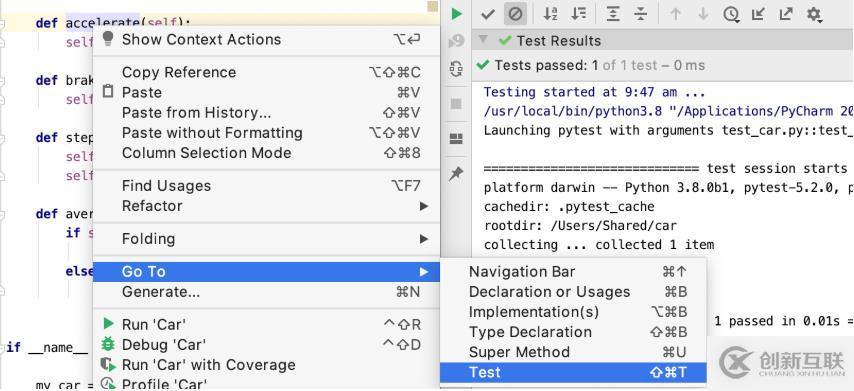Select Copy Reference menu entry
This screenshot has height=391, width=854.
(x=266, y=72)
